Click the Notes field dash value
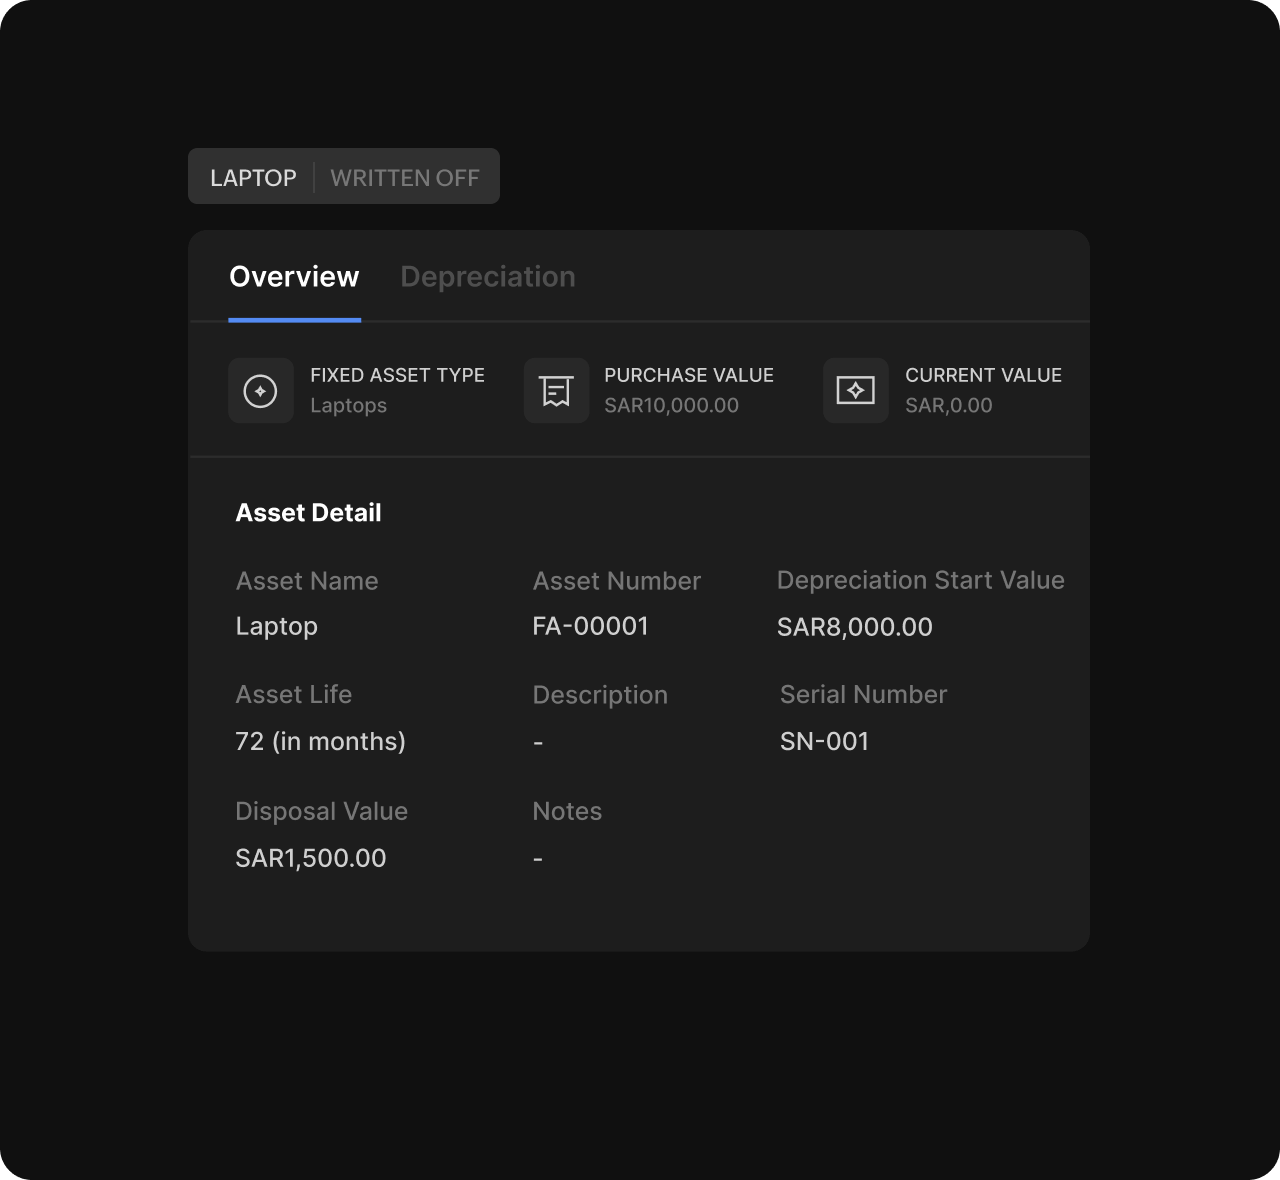Viewport: 1280px width, 1180px height. pyautogui.click(x=538, y=859)
